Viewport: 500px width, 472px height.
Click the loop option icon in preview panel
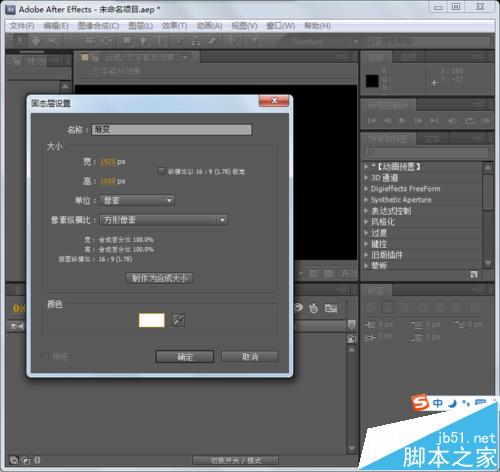pyautogui.click(x=470, y=120)
